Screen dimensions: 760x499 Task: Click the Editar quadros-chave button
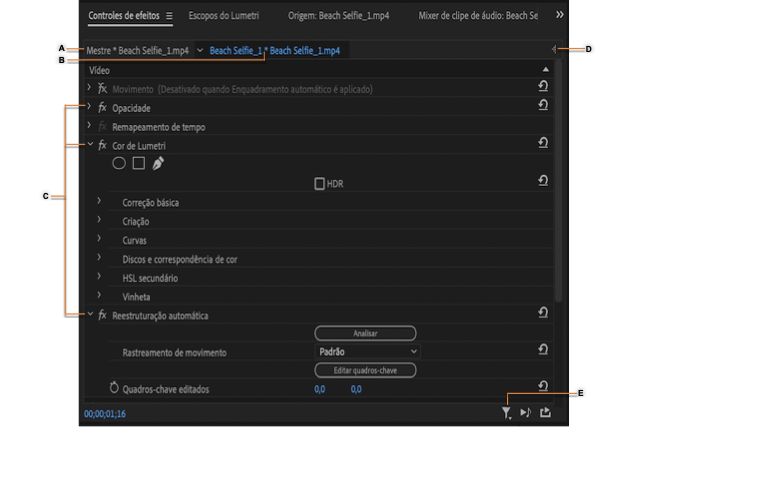pos(365,370)
